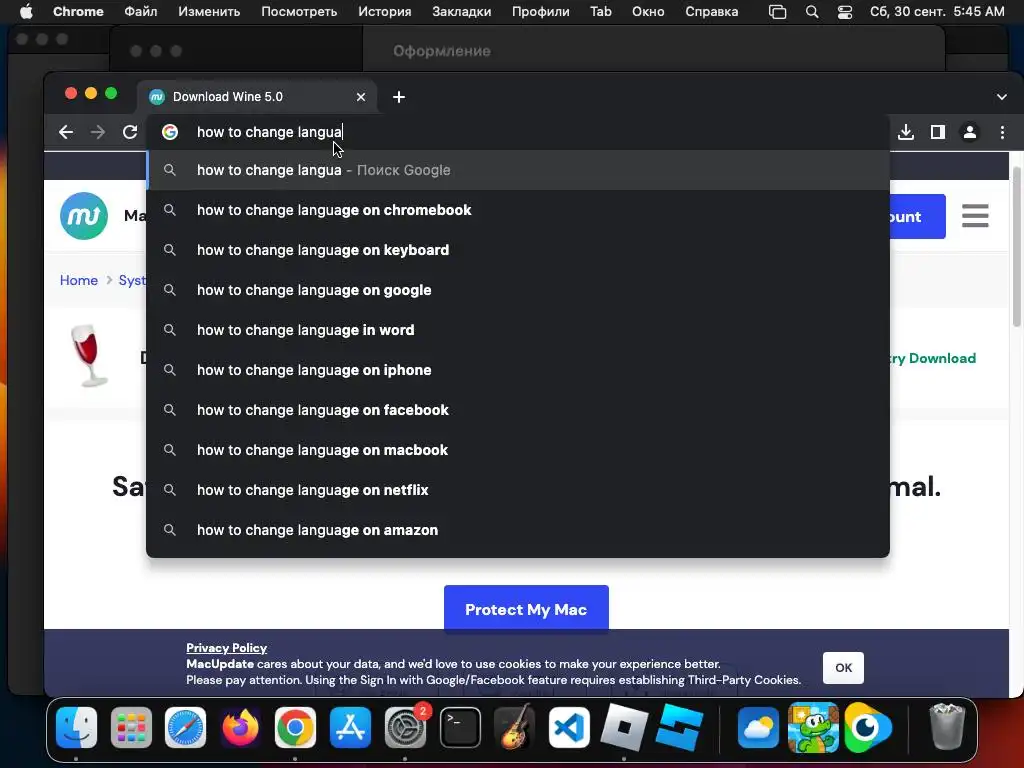This screenshot has width=1024, height=768.
Task: Choose suggestion 'language on facebook'
Action: pos(519,410)
